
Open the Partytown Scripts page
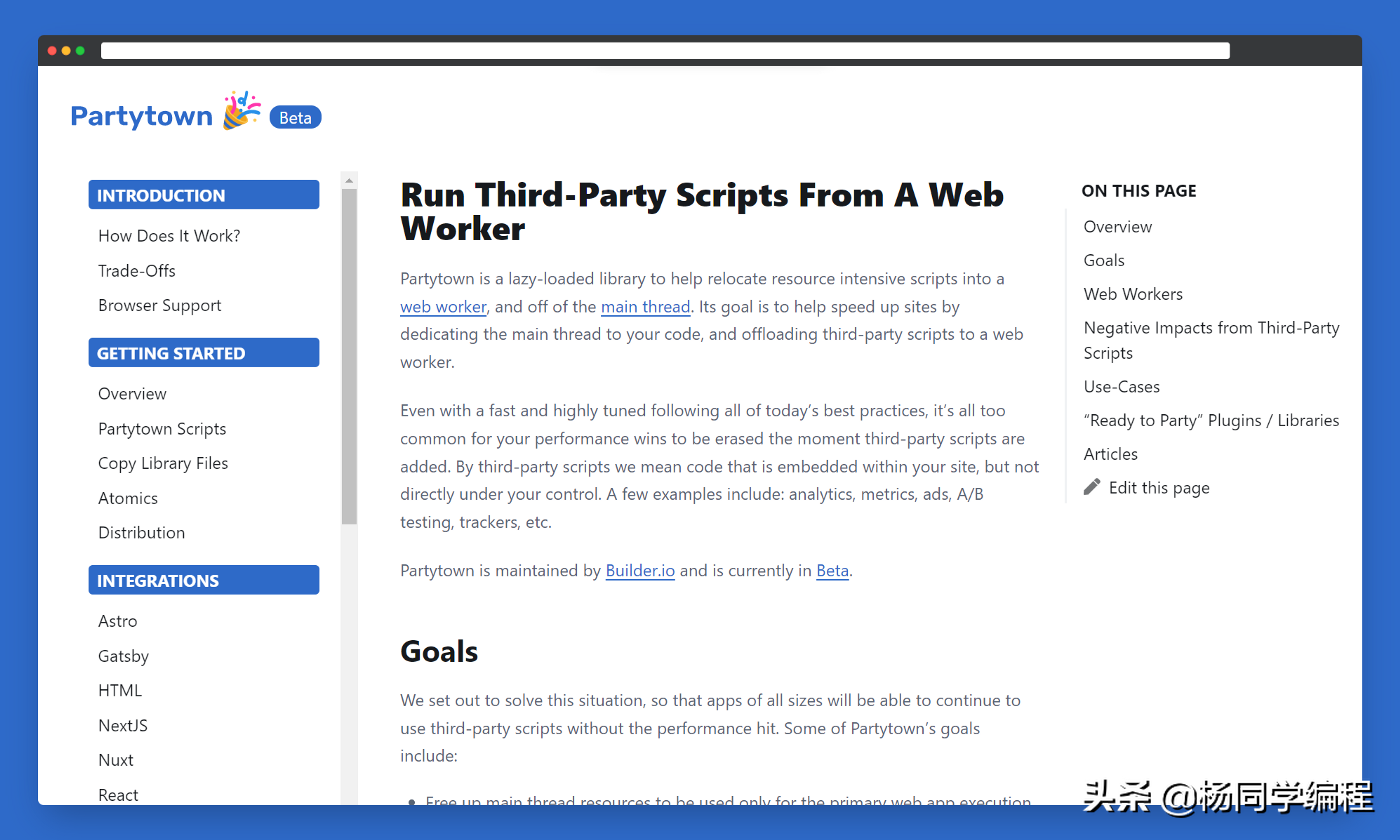(162, 429)
